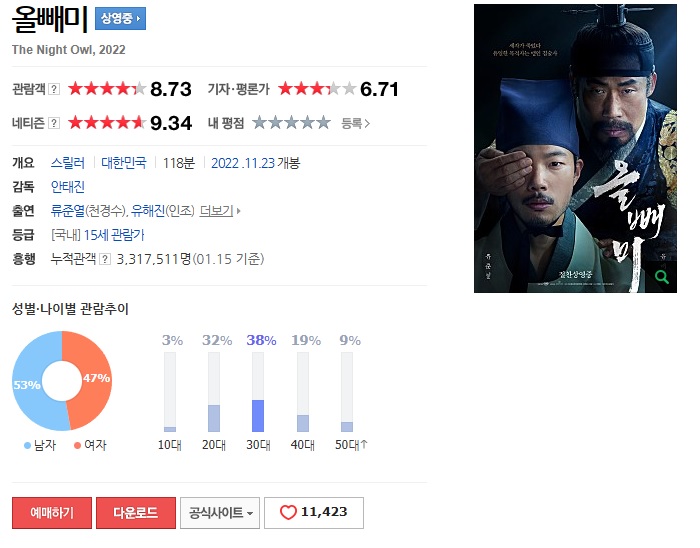This screenshot has height=548, width=700.
Task: Open the 상영중 status badge
Action: coord(121,18)
